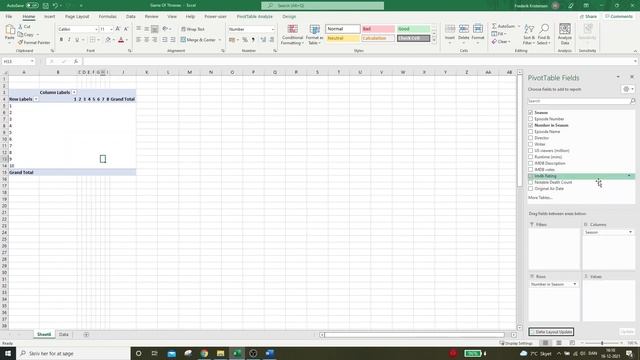Click the Format Painter brush icon
The image size is (640, 360).
20,42
